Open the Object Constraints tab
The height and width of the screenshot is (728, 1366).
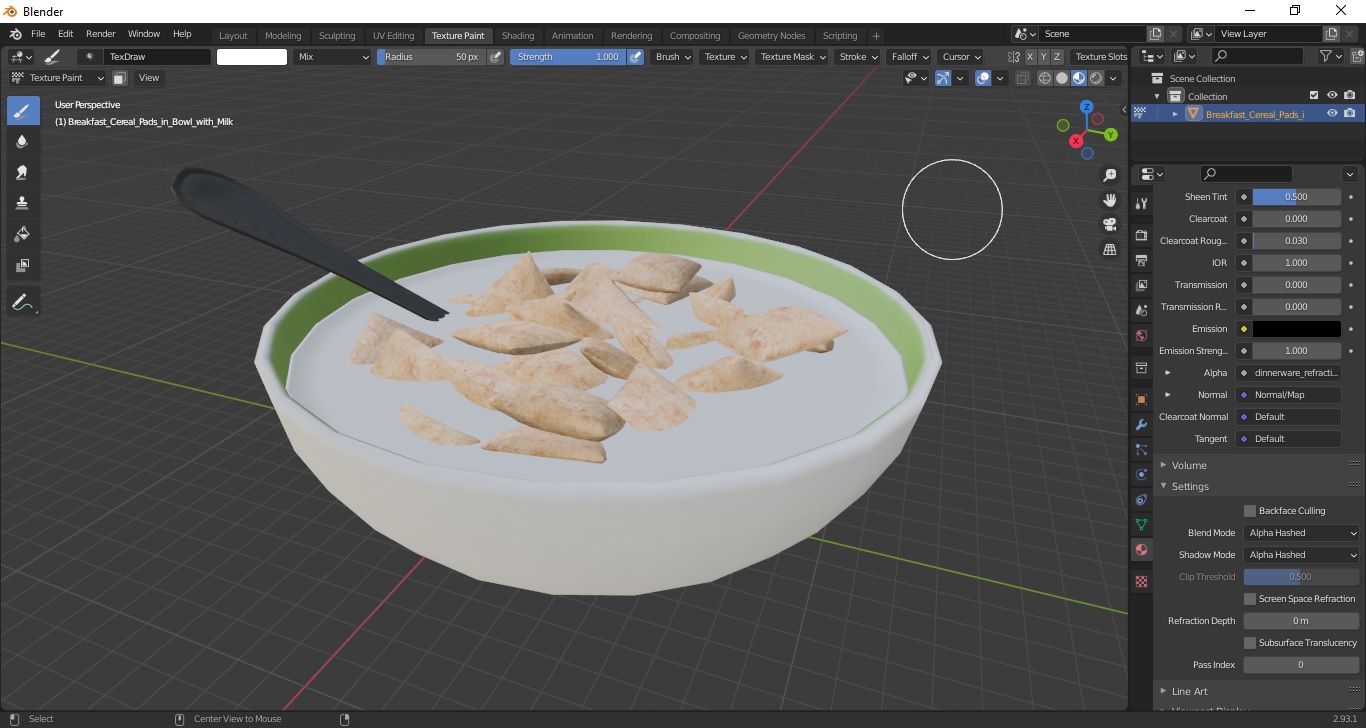tap(1141, 499)
